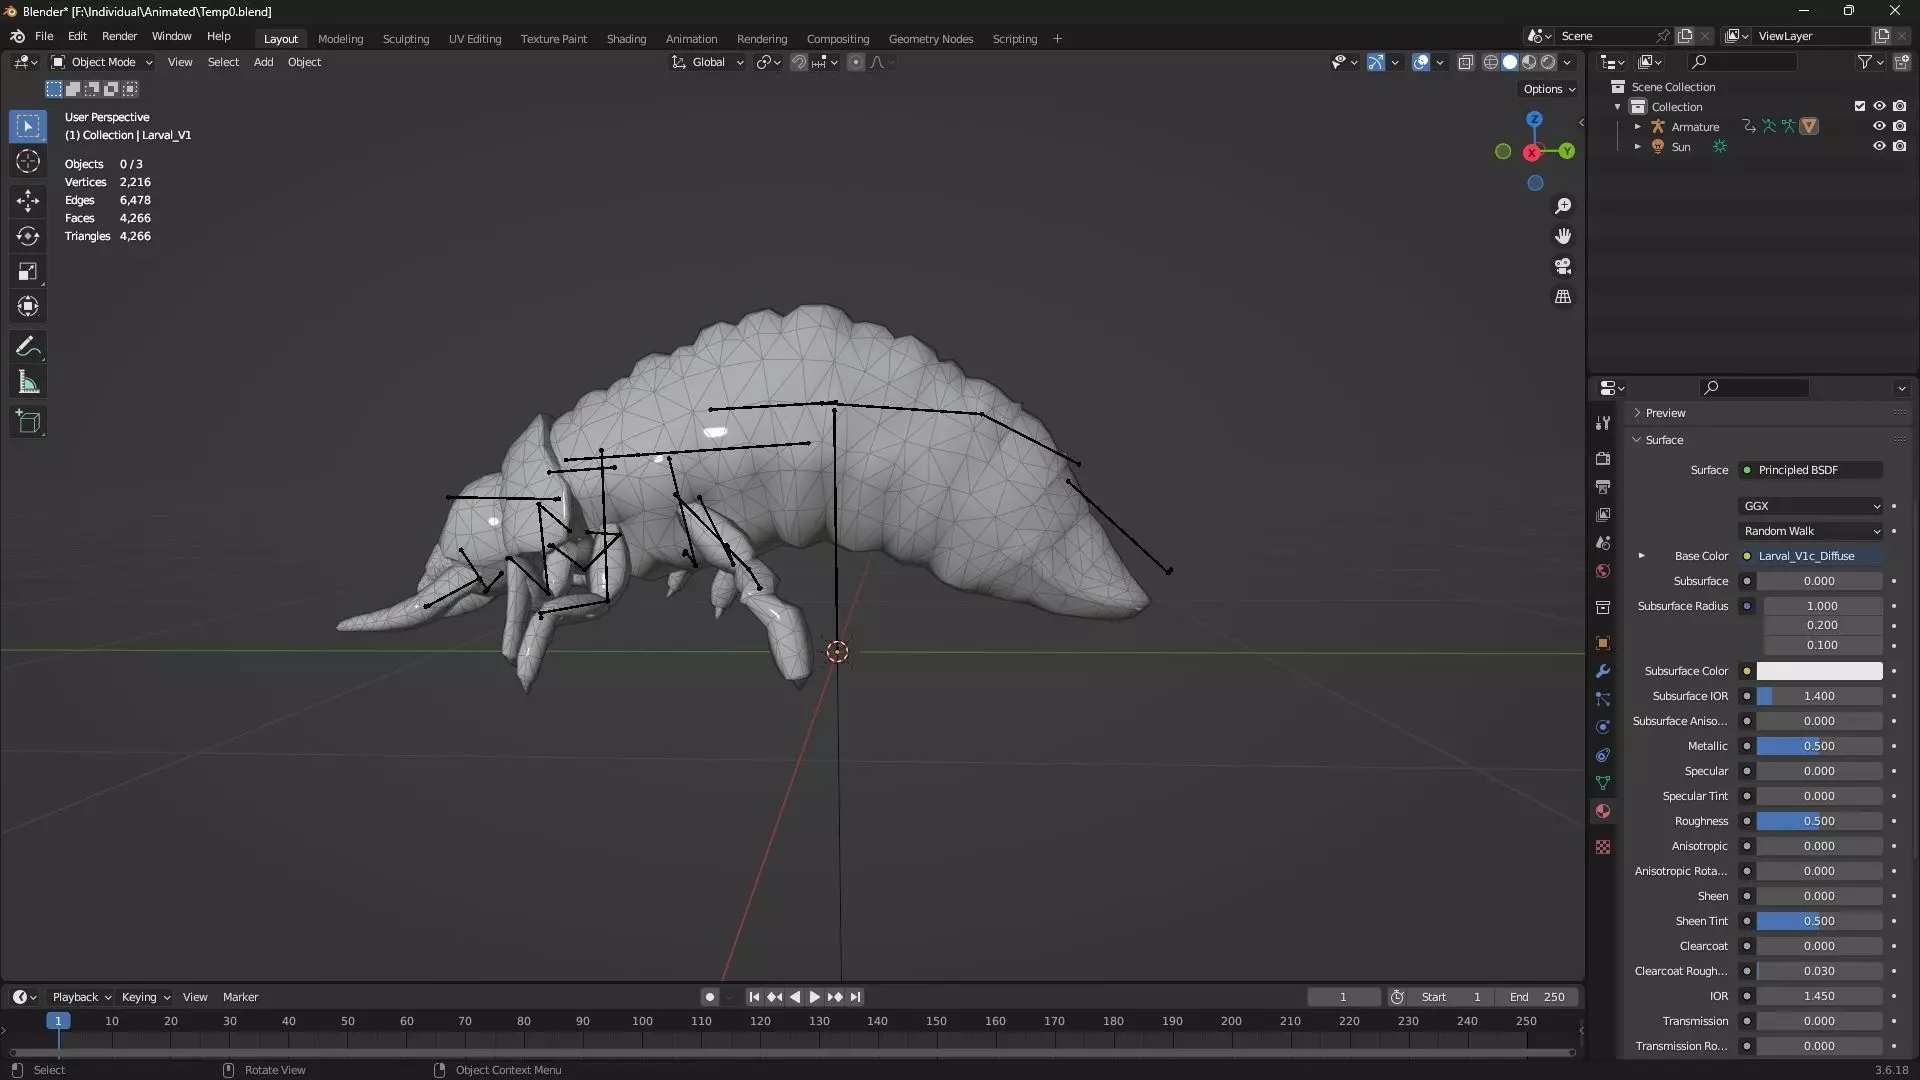The width and height of the screenshot is (1920, 1080).
Task: Hide the Armature in viewport
Action: (1879, 126)
